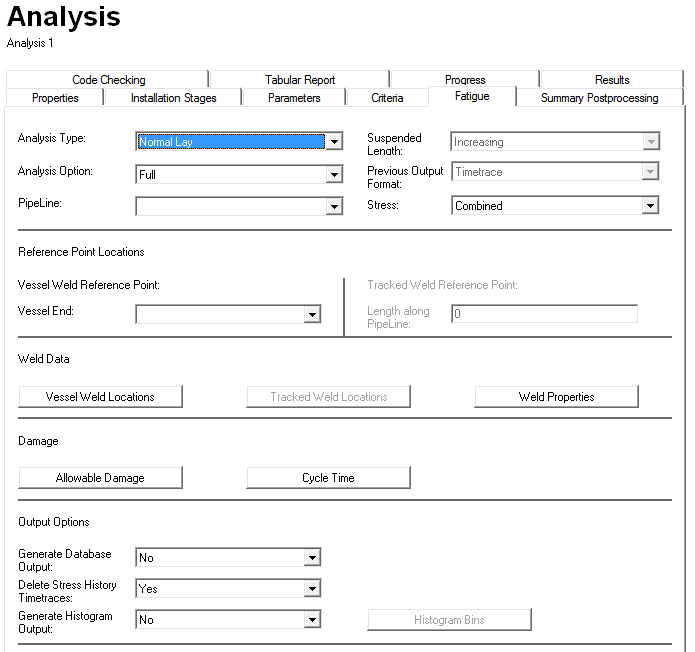Go to the Results tab

(x=612, y=80)
